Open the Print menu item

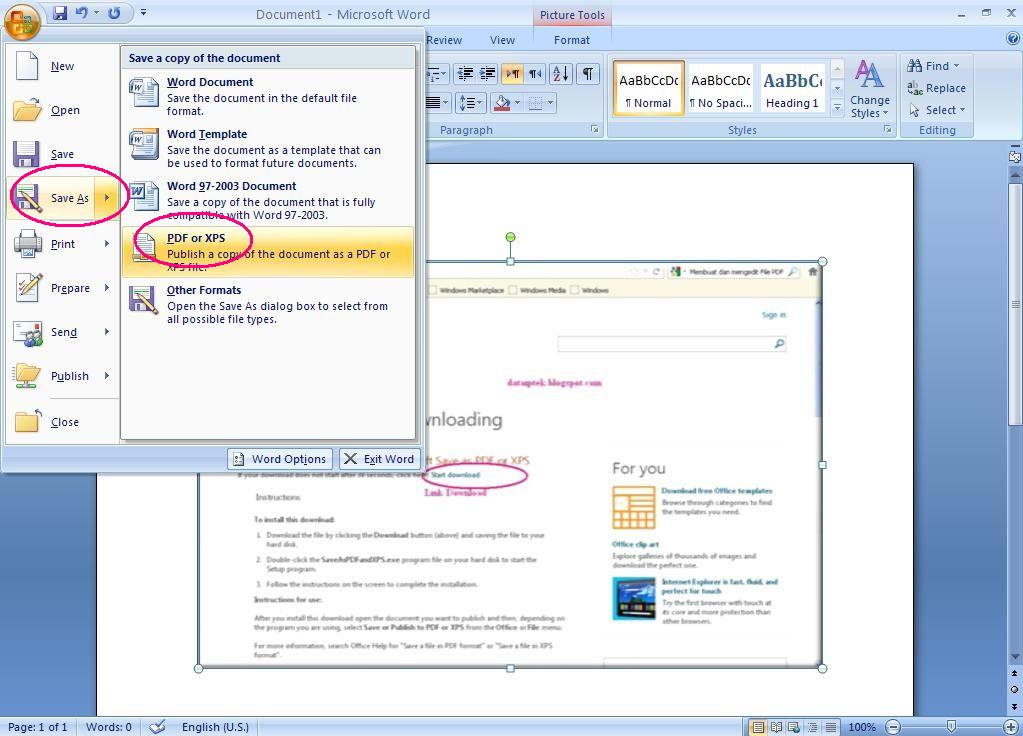tap(60, 243)
